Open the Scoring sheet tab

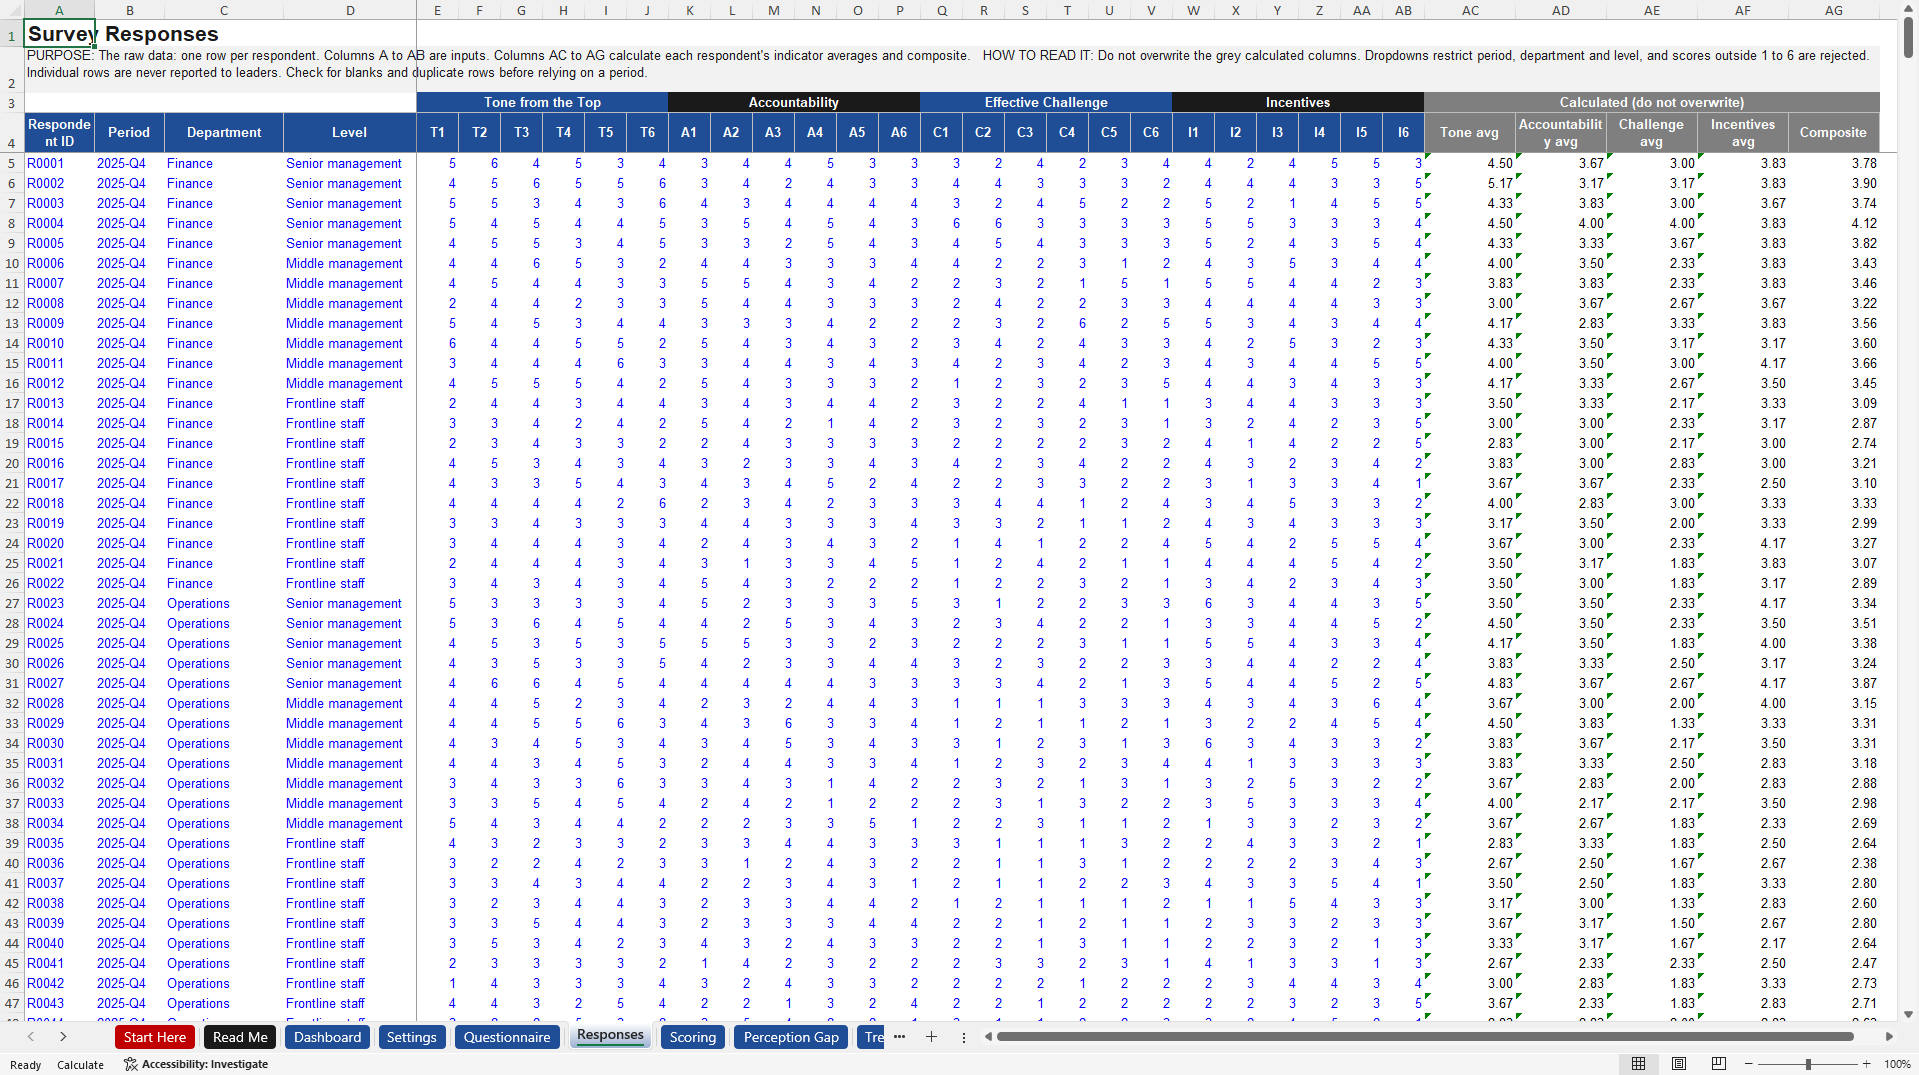(693, 1037)
